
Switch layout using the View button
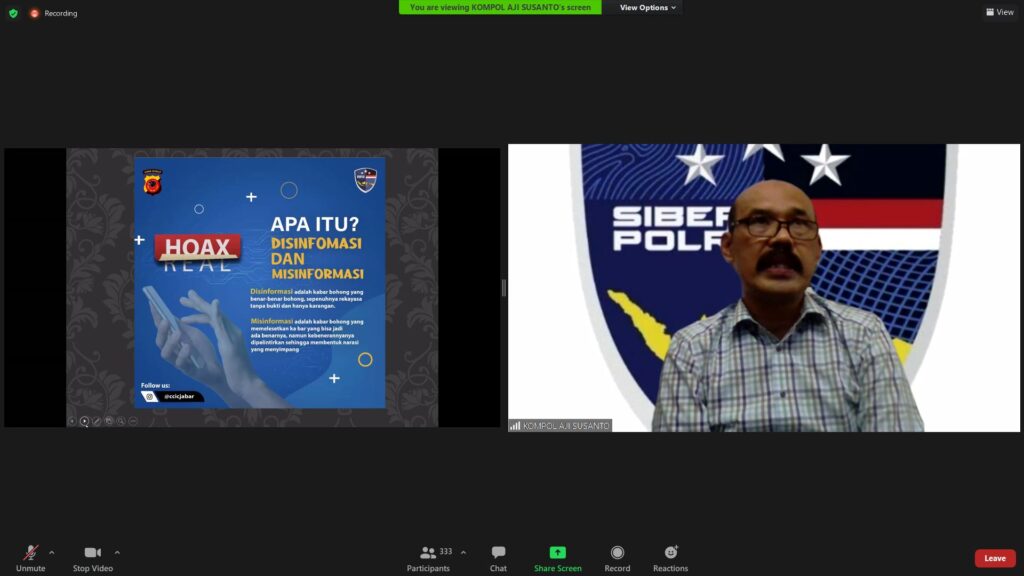(999, 12)
